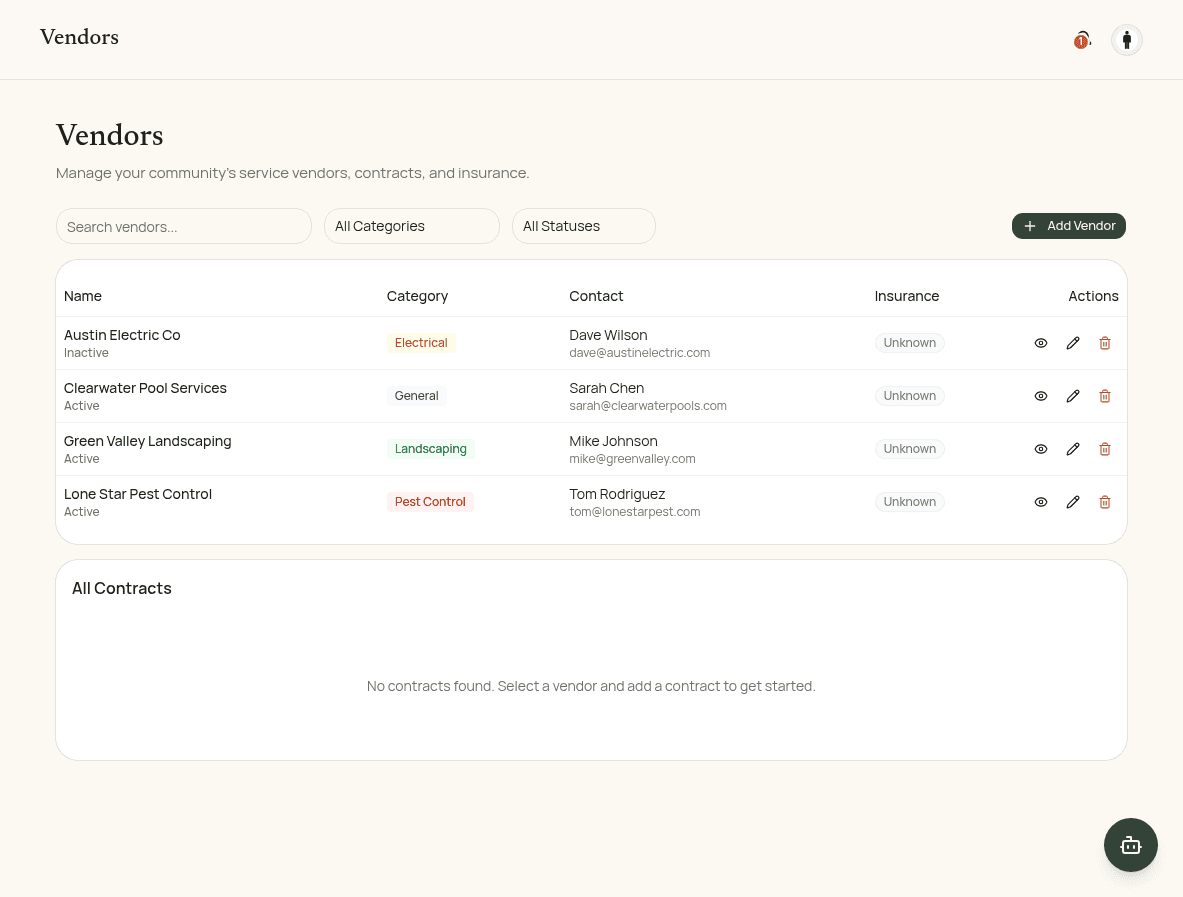Click the Inactive status under Austin Electric
The width and height of the screenshot is (1183, 897).
86,352
